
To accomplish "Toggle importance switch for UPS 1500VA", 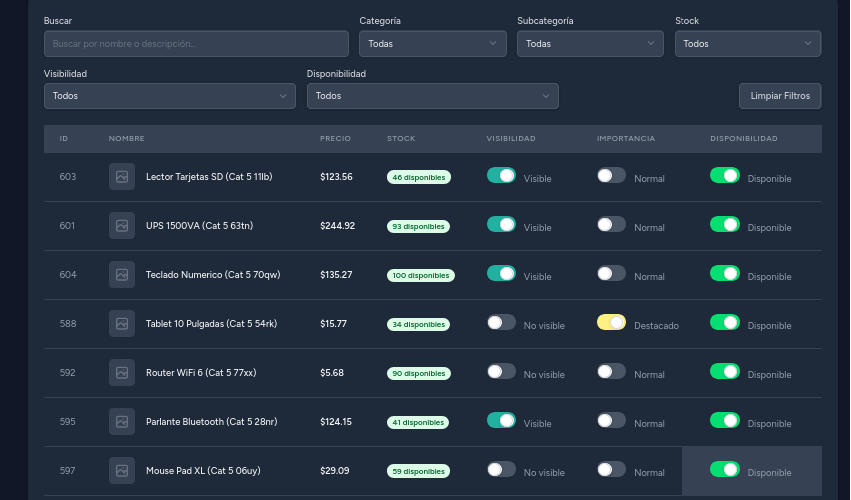I will coord(611,224).
